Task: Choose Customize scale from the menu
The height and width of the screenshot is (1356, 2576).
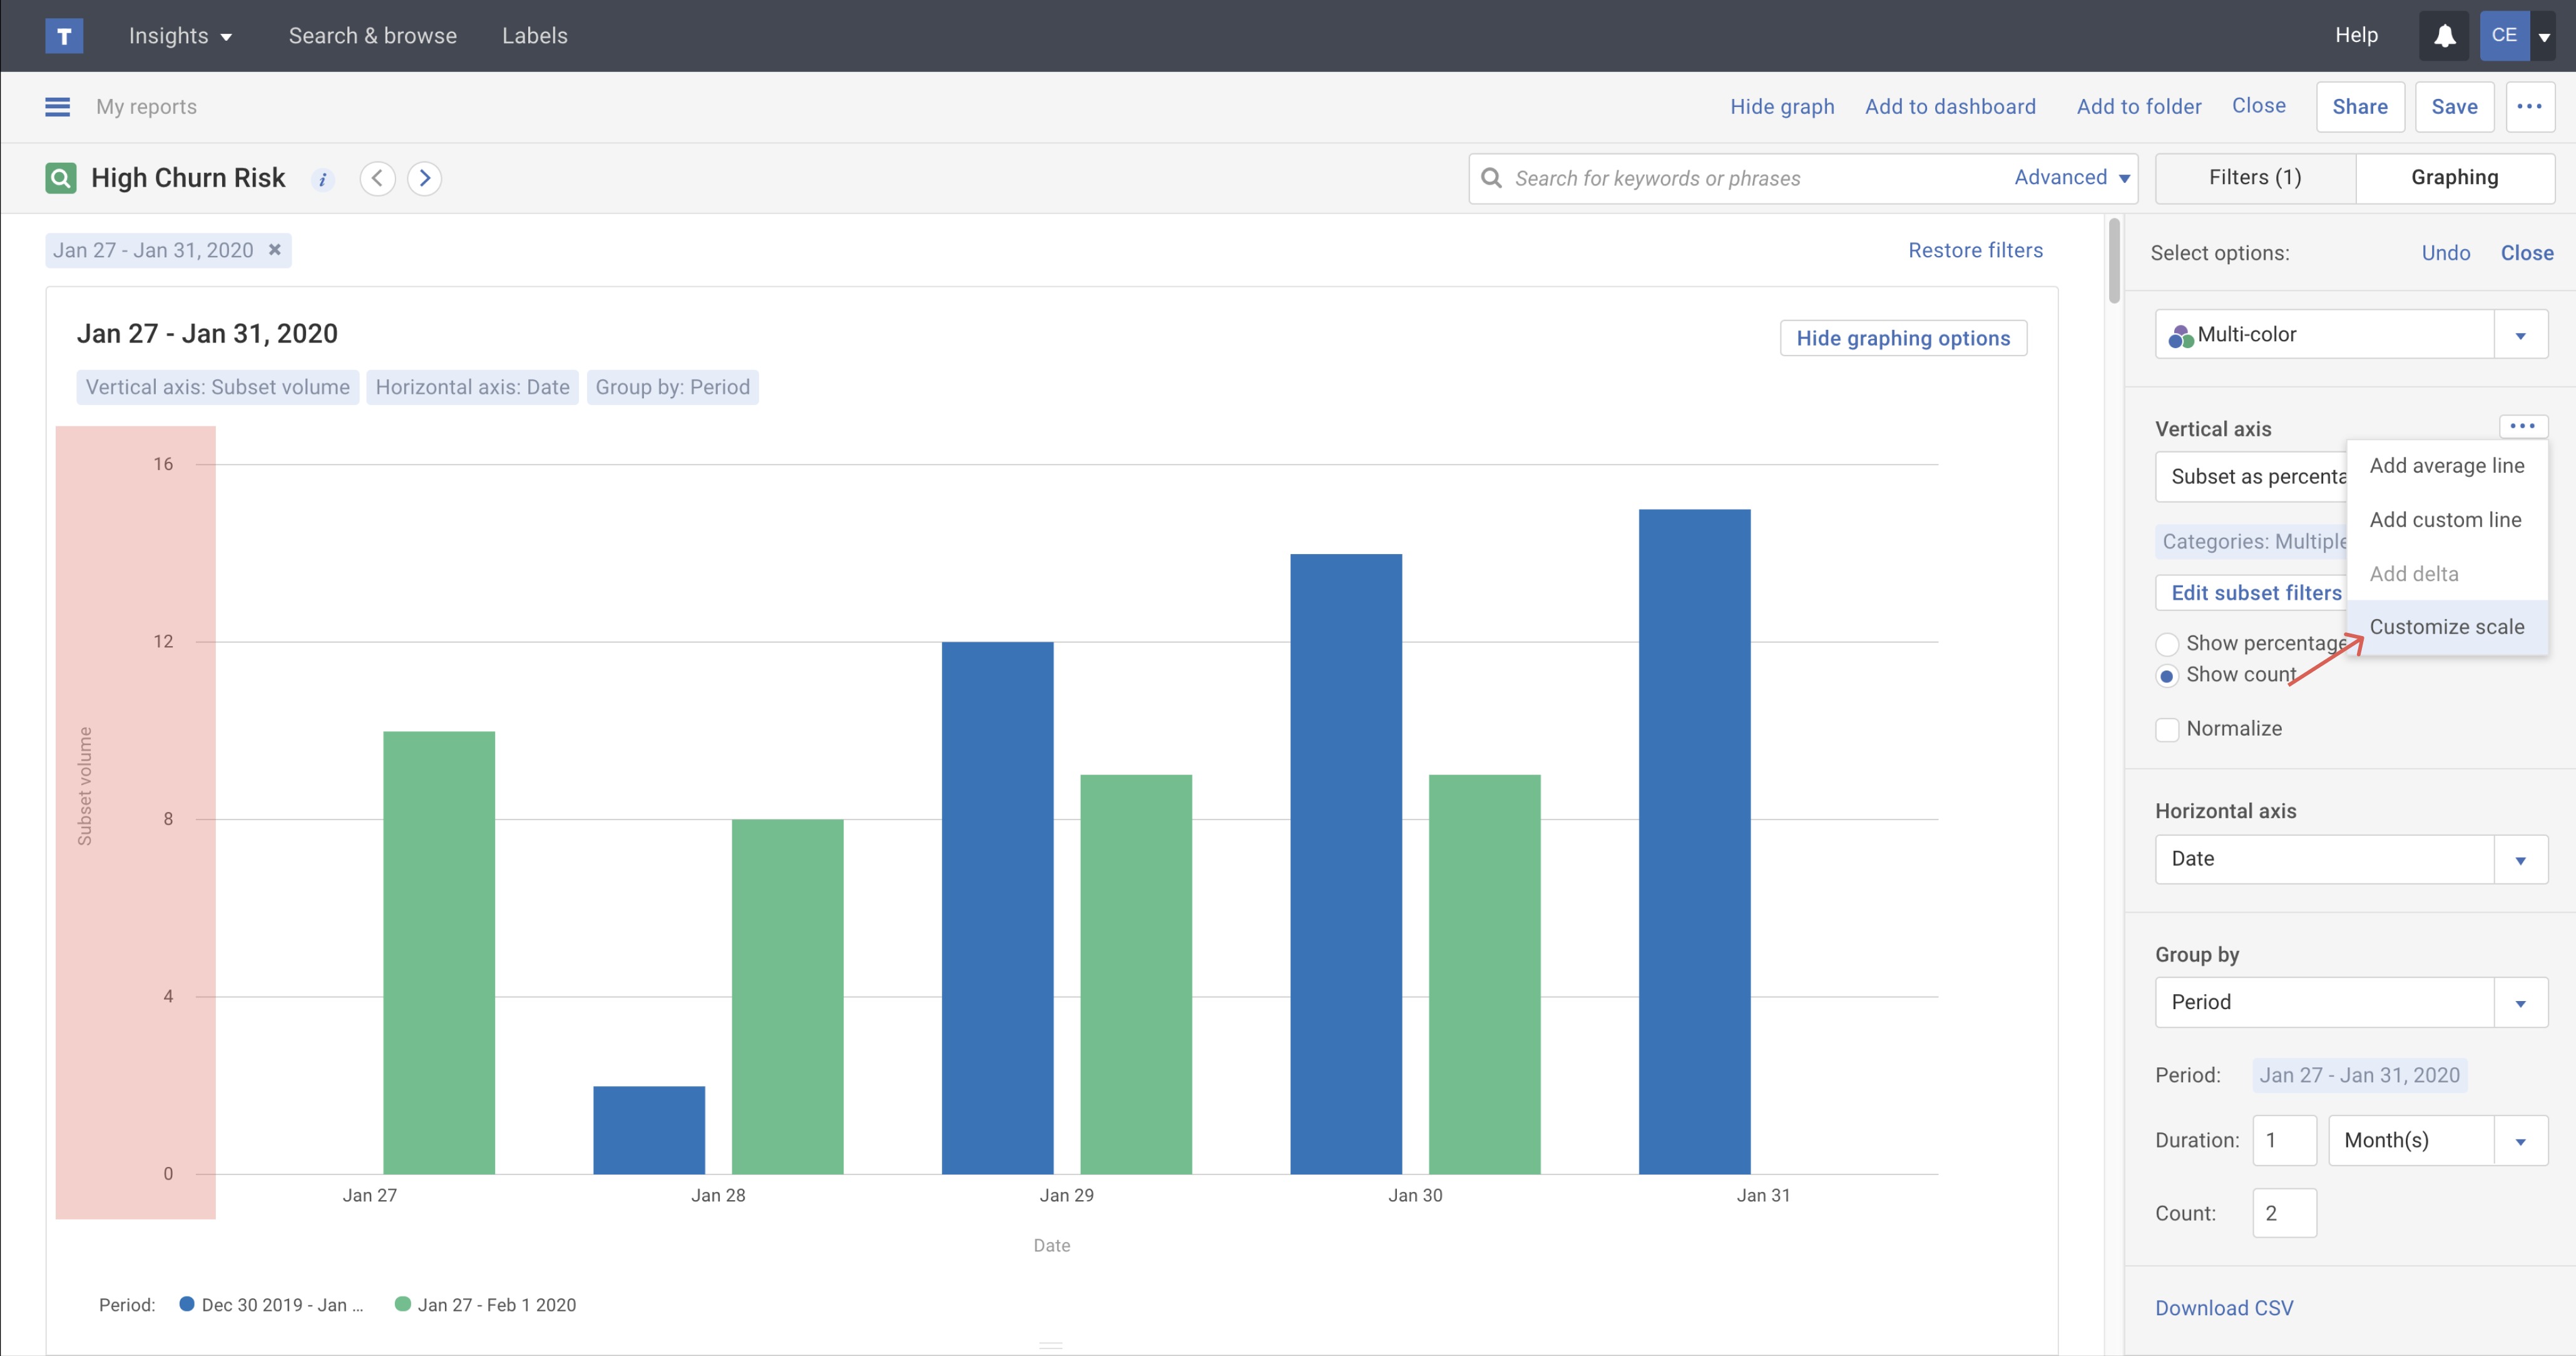Action: coord(2447,626)
